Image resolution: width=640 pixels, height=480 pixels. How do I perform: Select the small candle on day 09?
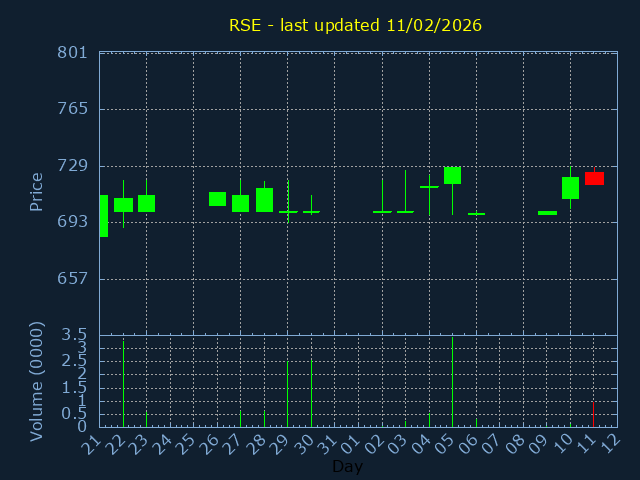(547, 213)
